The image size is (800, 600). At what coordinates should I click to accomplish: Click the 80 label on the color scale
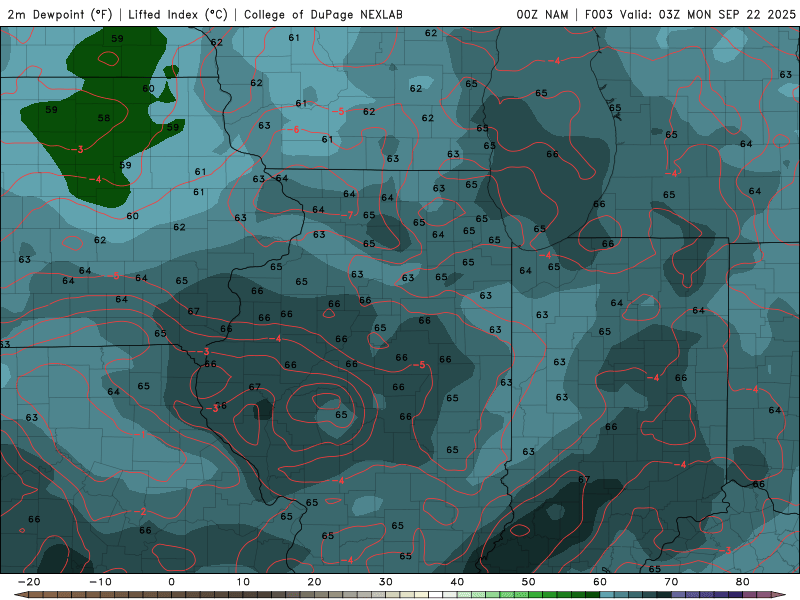(x=743, y=582)
